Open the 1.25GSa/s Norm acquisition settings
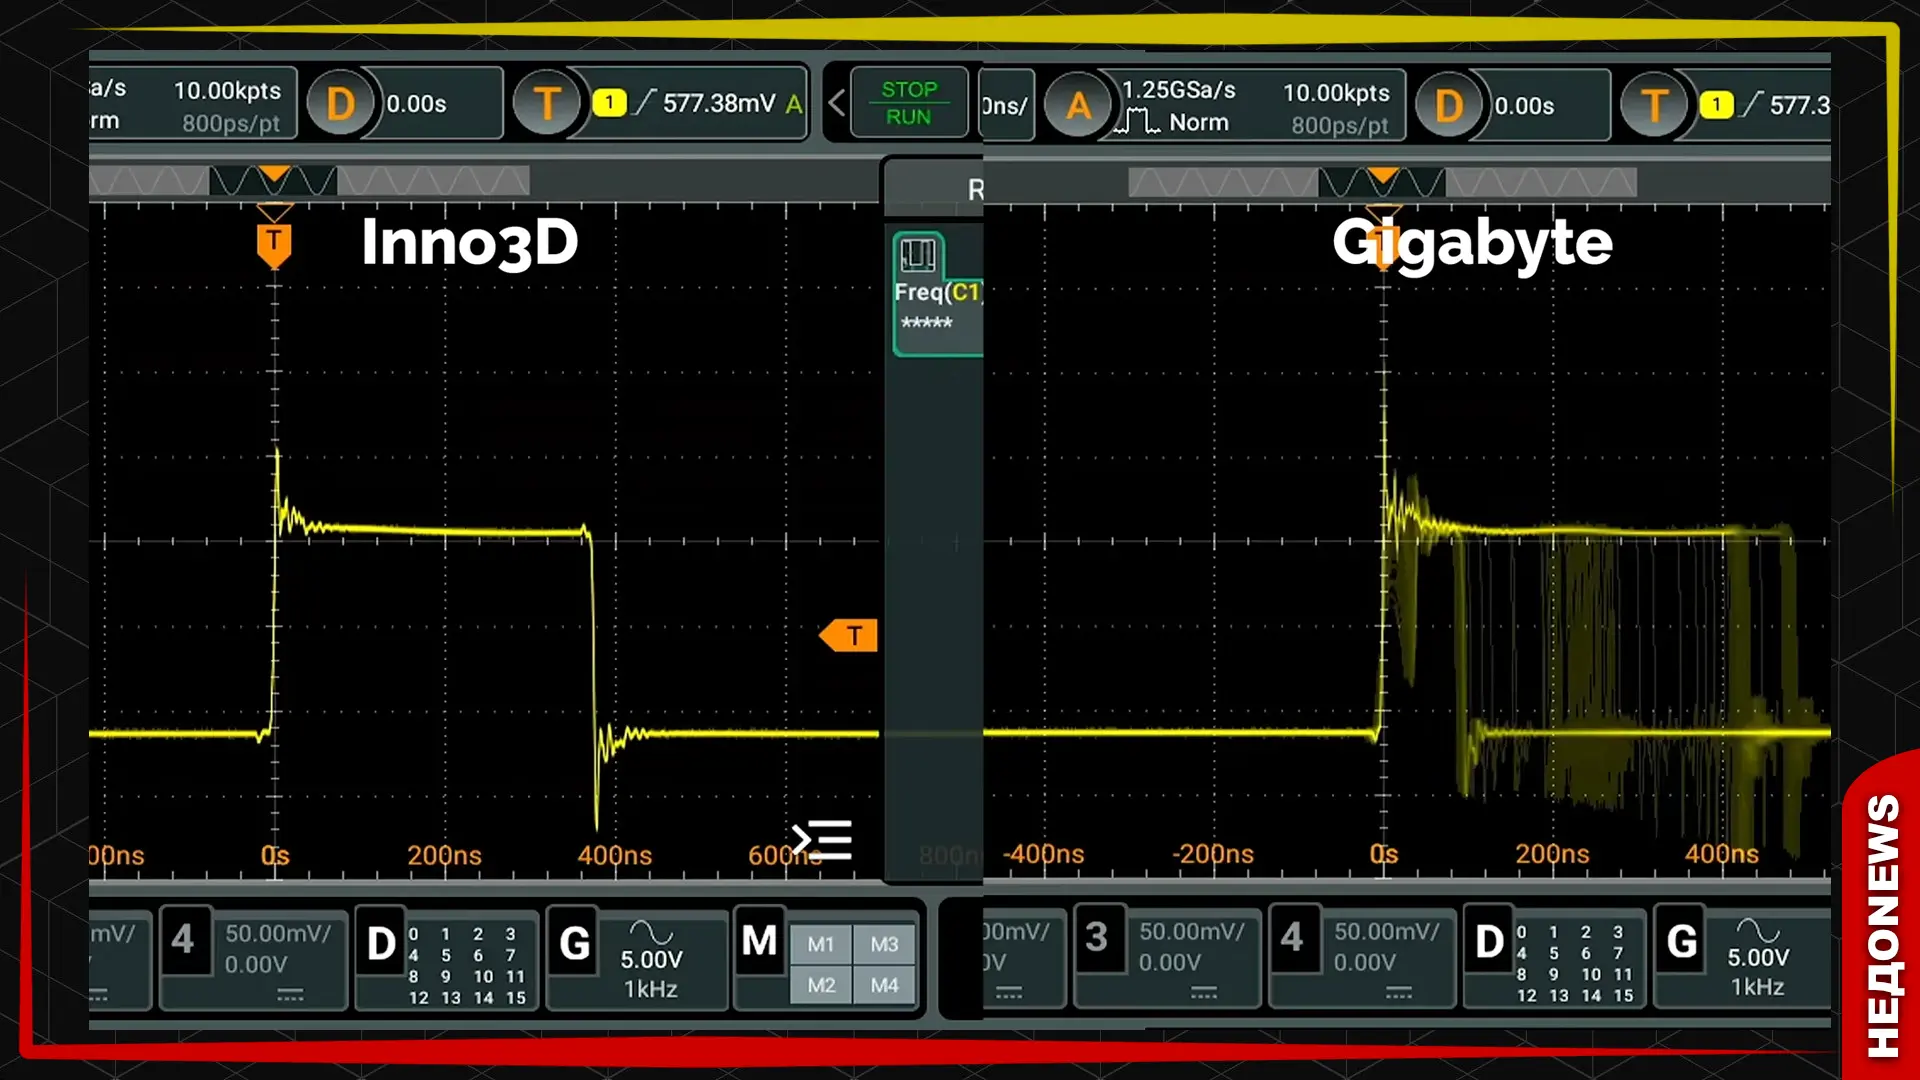Screen dimensions: 1920x1080 click(x=1177, y=106)
